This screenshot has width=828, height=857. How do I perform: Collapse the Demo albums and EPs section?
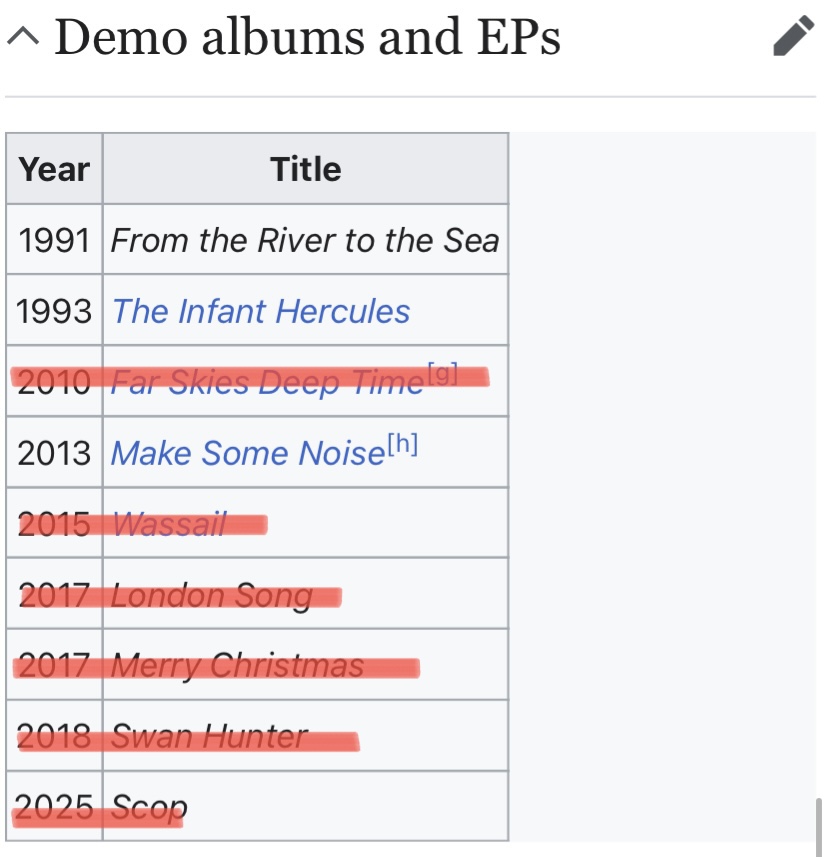(x=23, y=38)
